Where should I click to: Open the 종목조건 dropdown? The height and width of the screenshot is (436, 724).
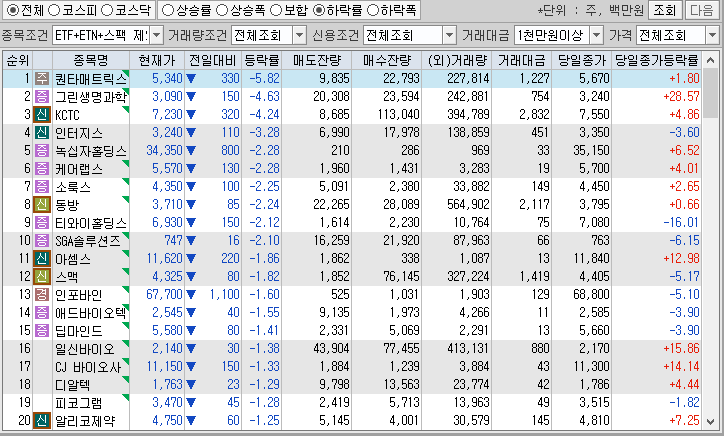coord(157,35)
